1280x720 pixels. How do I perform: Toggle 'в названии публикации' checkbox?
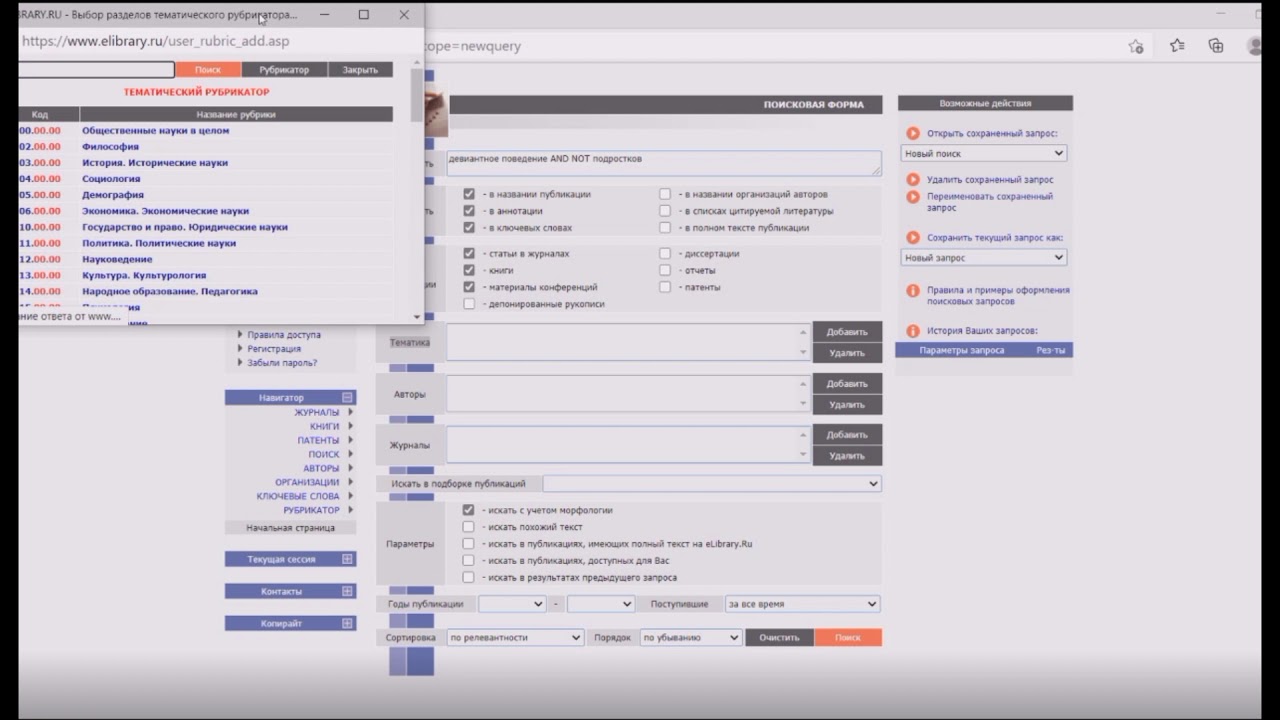(469, 194)
